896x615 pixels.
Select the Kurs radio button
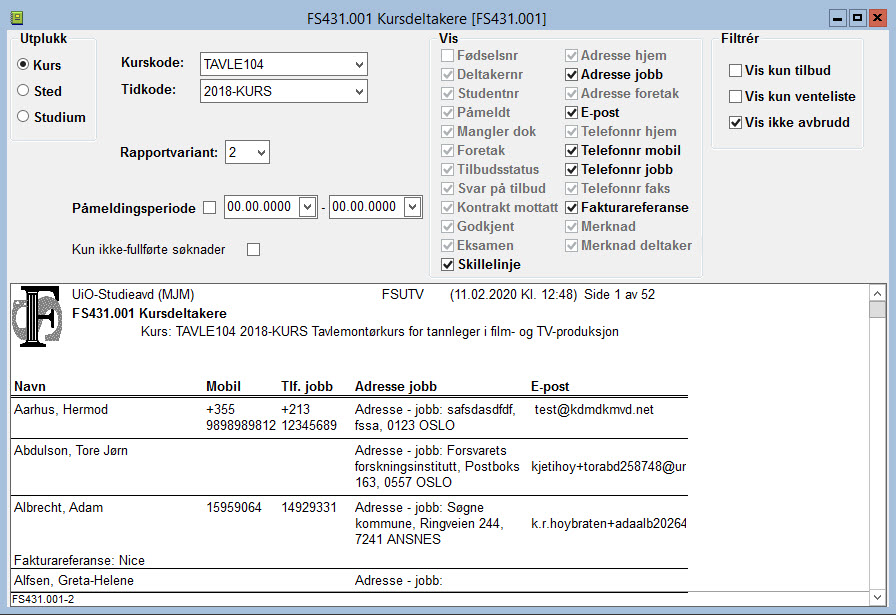click(23, 65)
